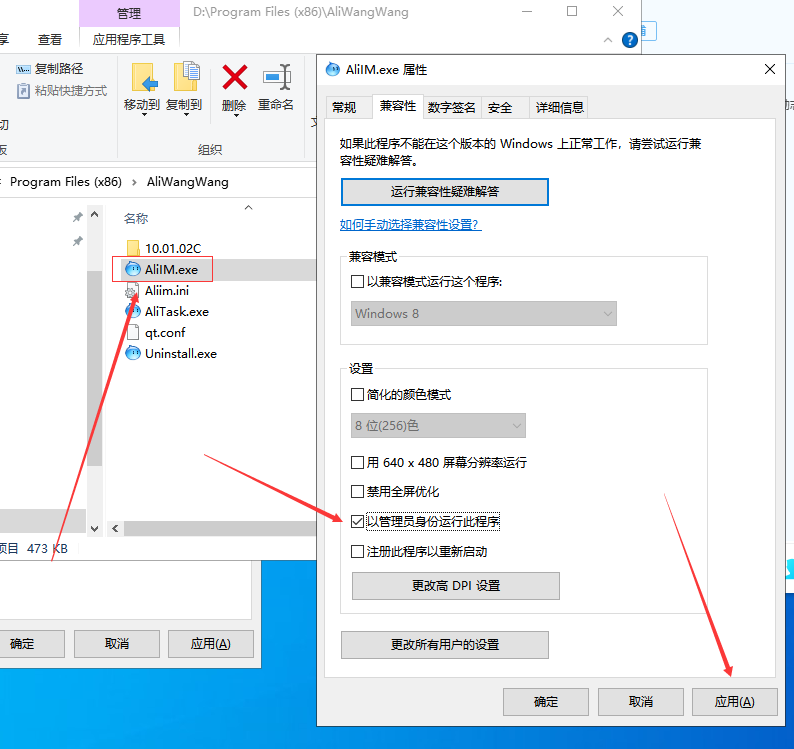Click OK (确定) in AliIM.exe properties

pyautogui.click(x=546, y=702)
